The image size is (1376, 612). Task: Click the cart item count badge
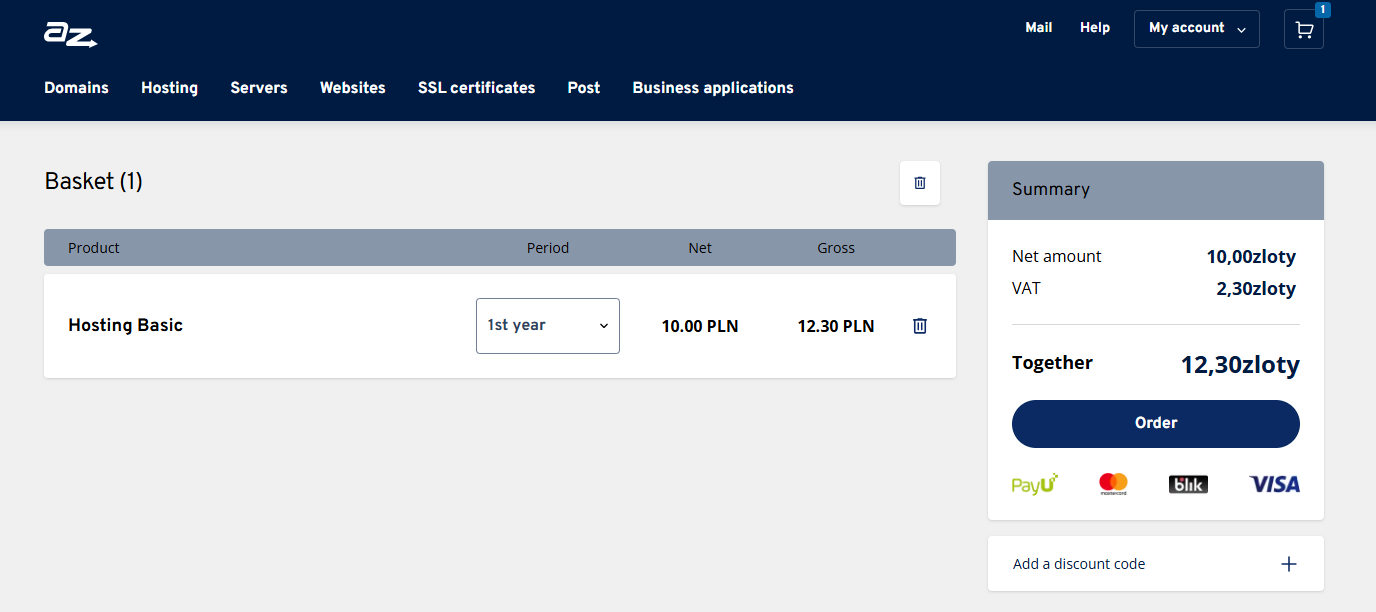pyautogui.click(x=1323, y=10)
